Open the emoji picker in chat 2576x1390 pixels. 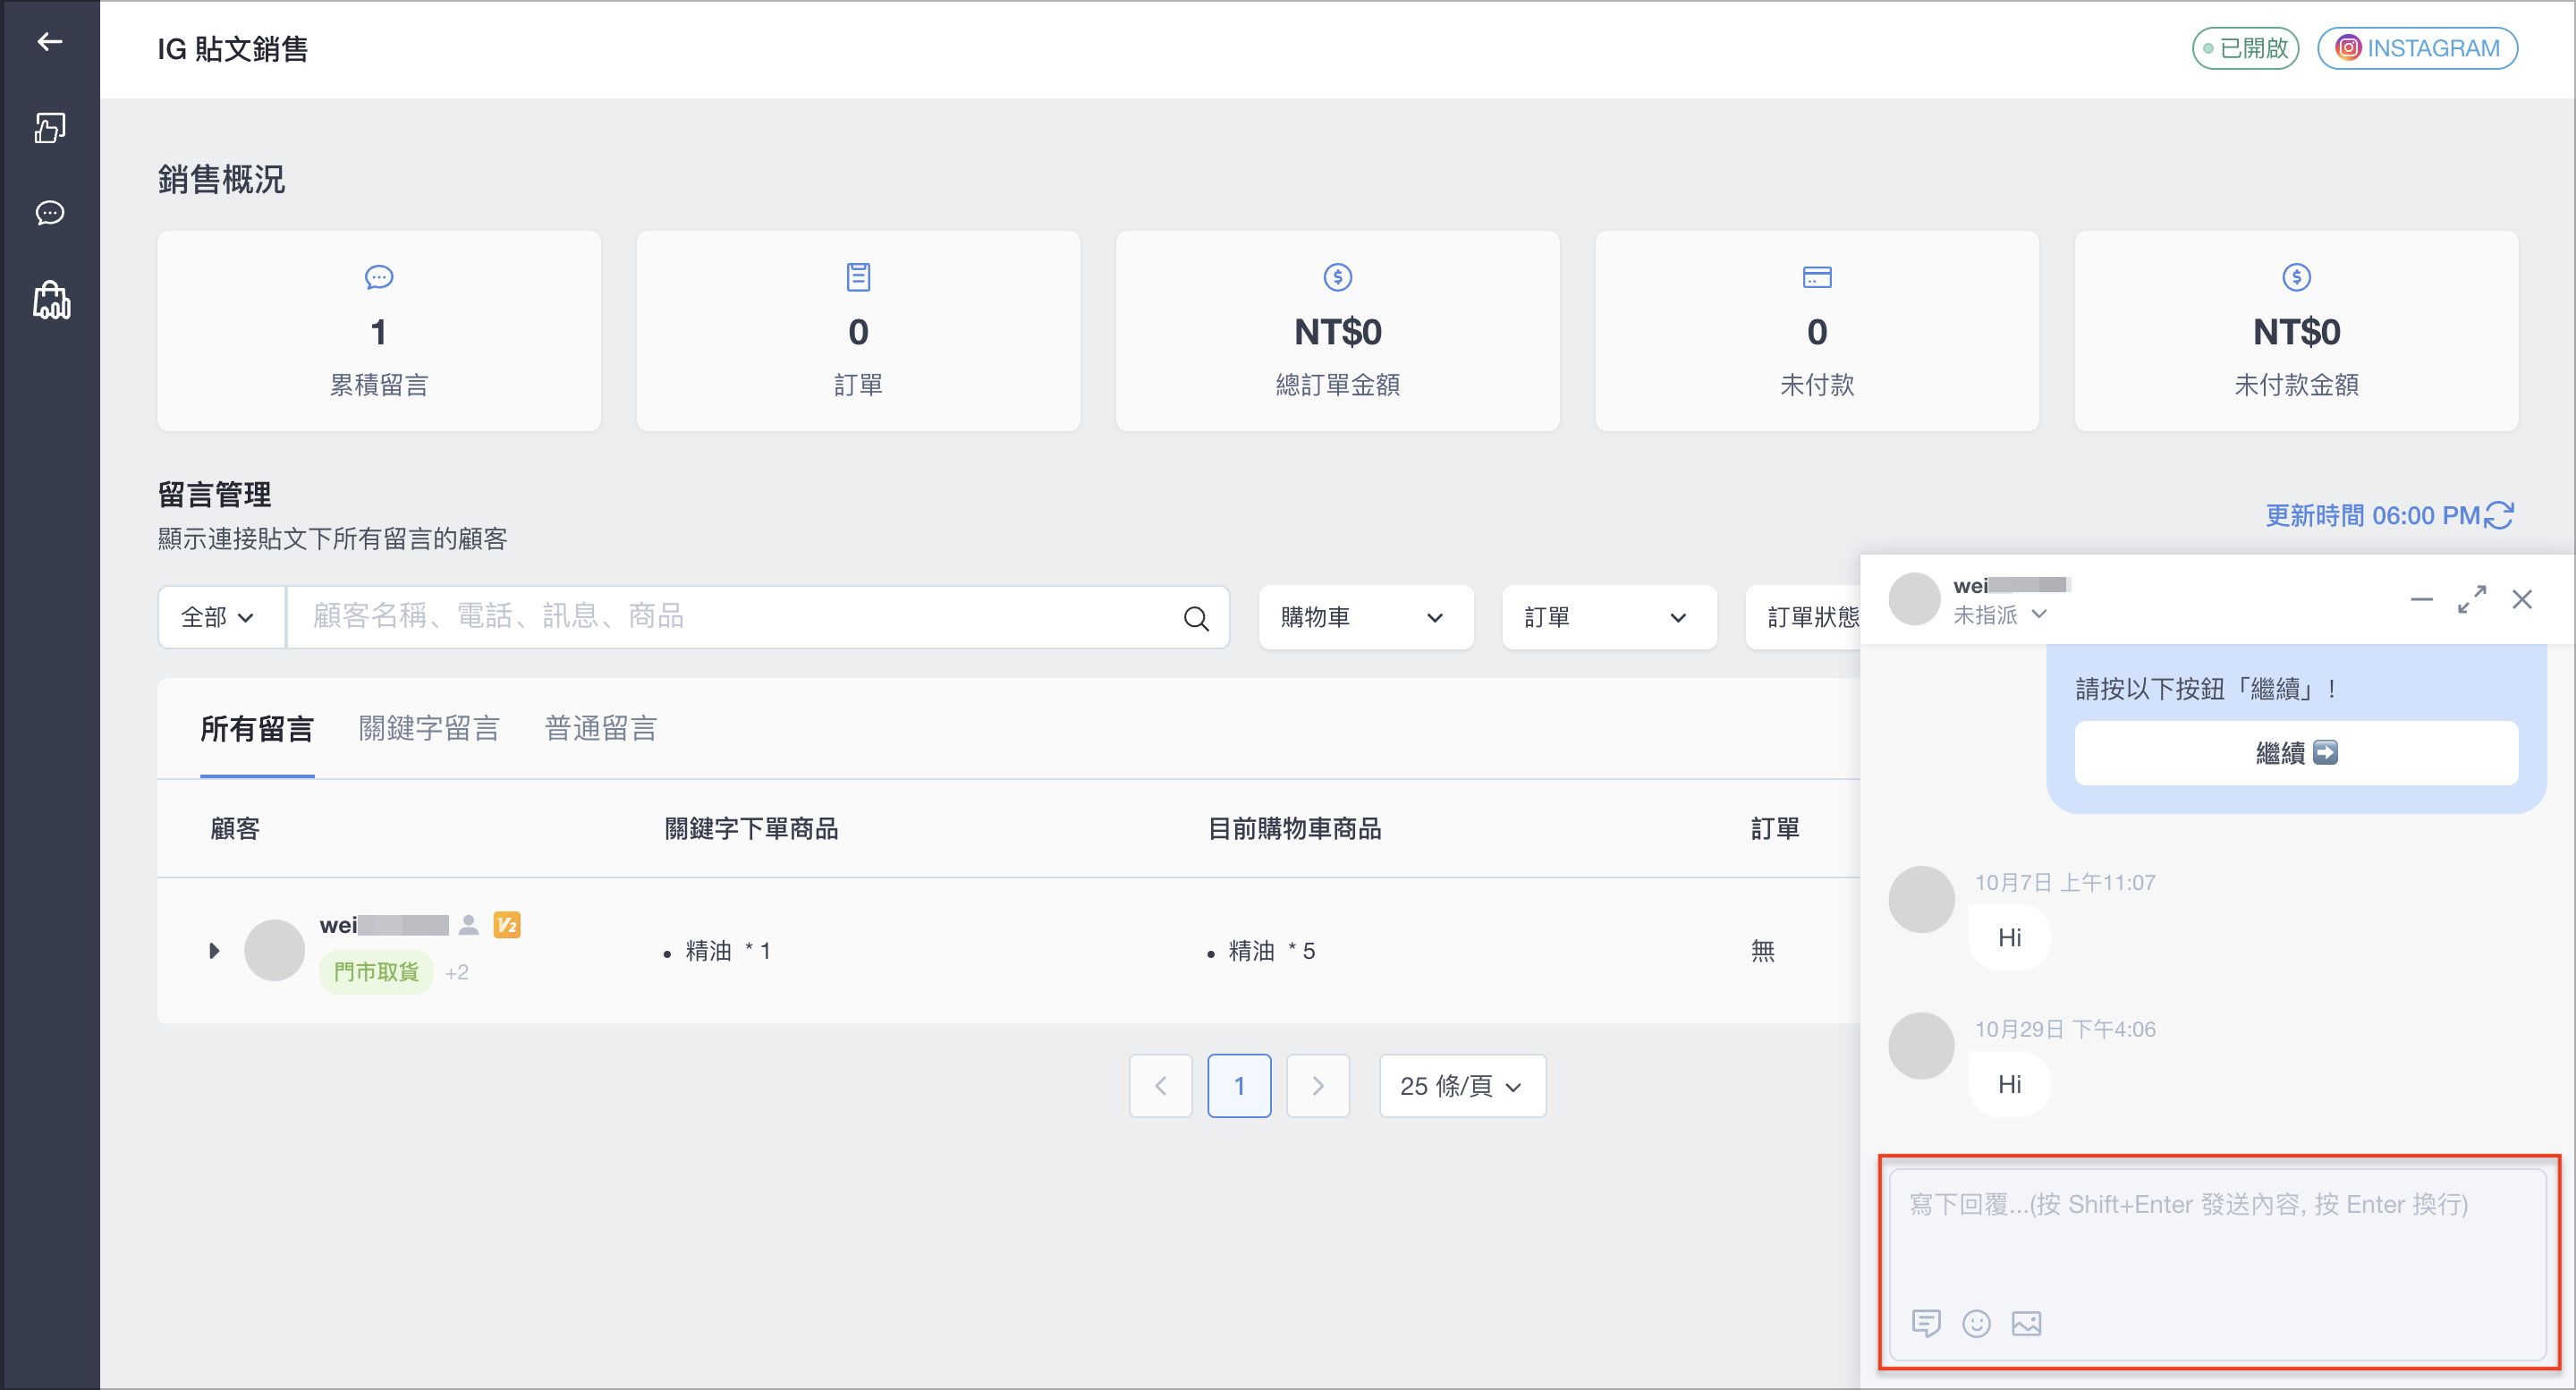pyautogui.click(x=1976, y=1323)
